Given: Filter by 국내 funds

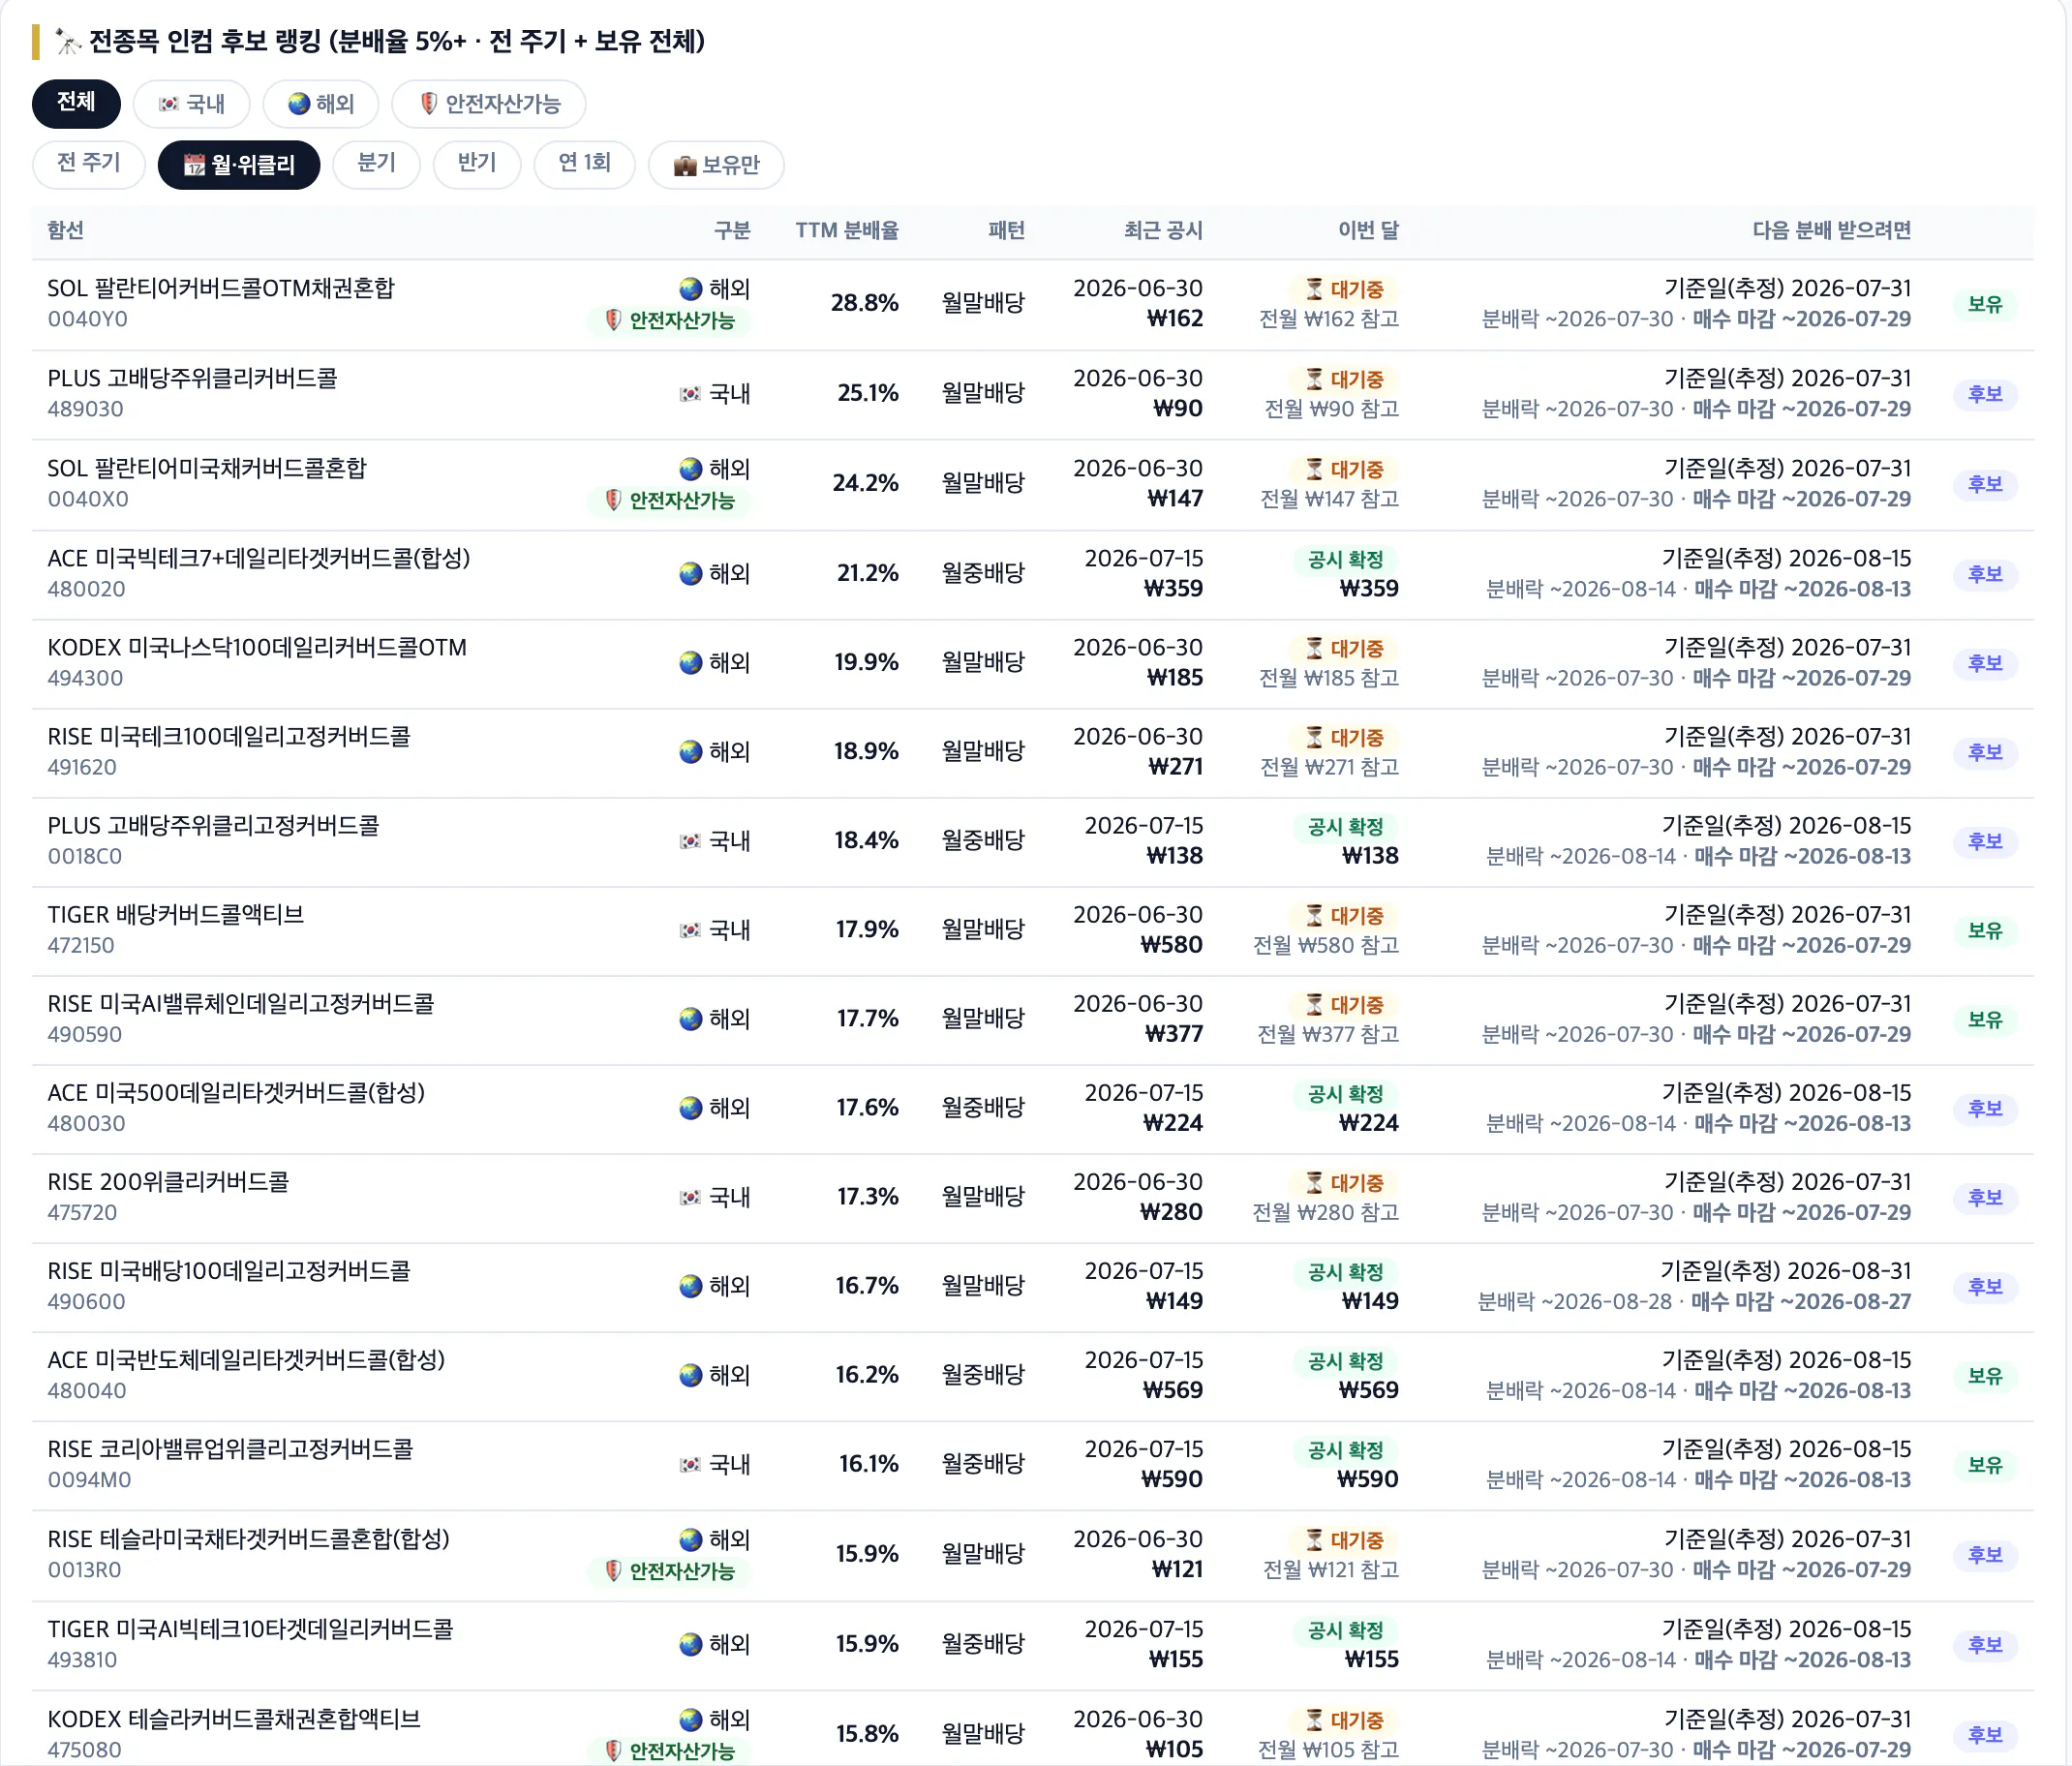Looking at the screenshot, I should coord(191,104).
